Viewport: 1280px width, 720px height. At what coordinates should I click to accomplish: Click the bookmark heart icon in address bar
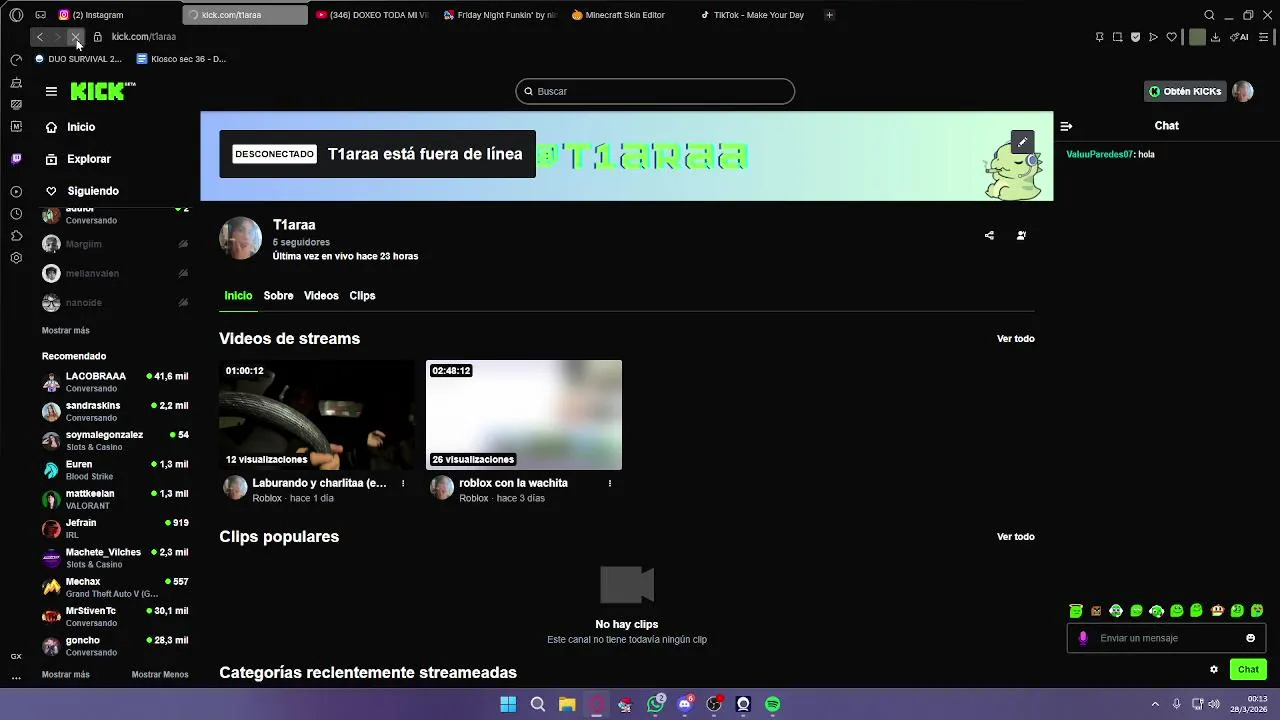(x=1171, y=37)
